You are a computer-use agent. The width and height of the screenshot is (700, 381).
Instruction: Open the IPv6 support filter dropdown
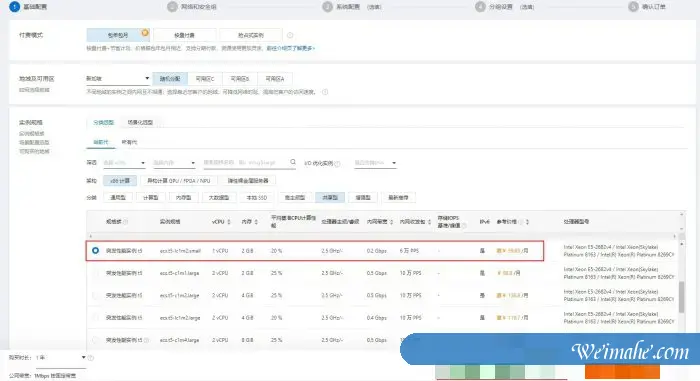(375, 163)
